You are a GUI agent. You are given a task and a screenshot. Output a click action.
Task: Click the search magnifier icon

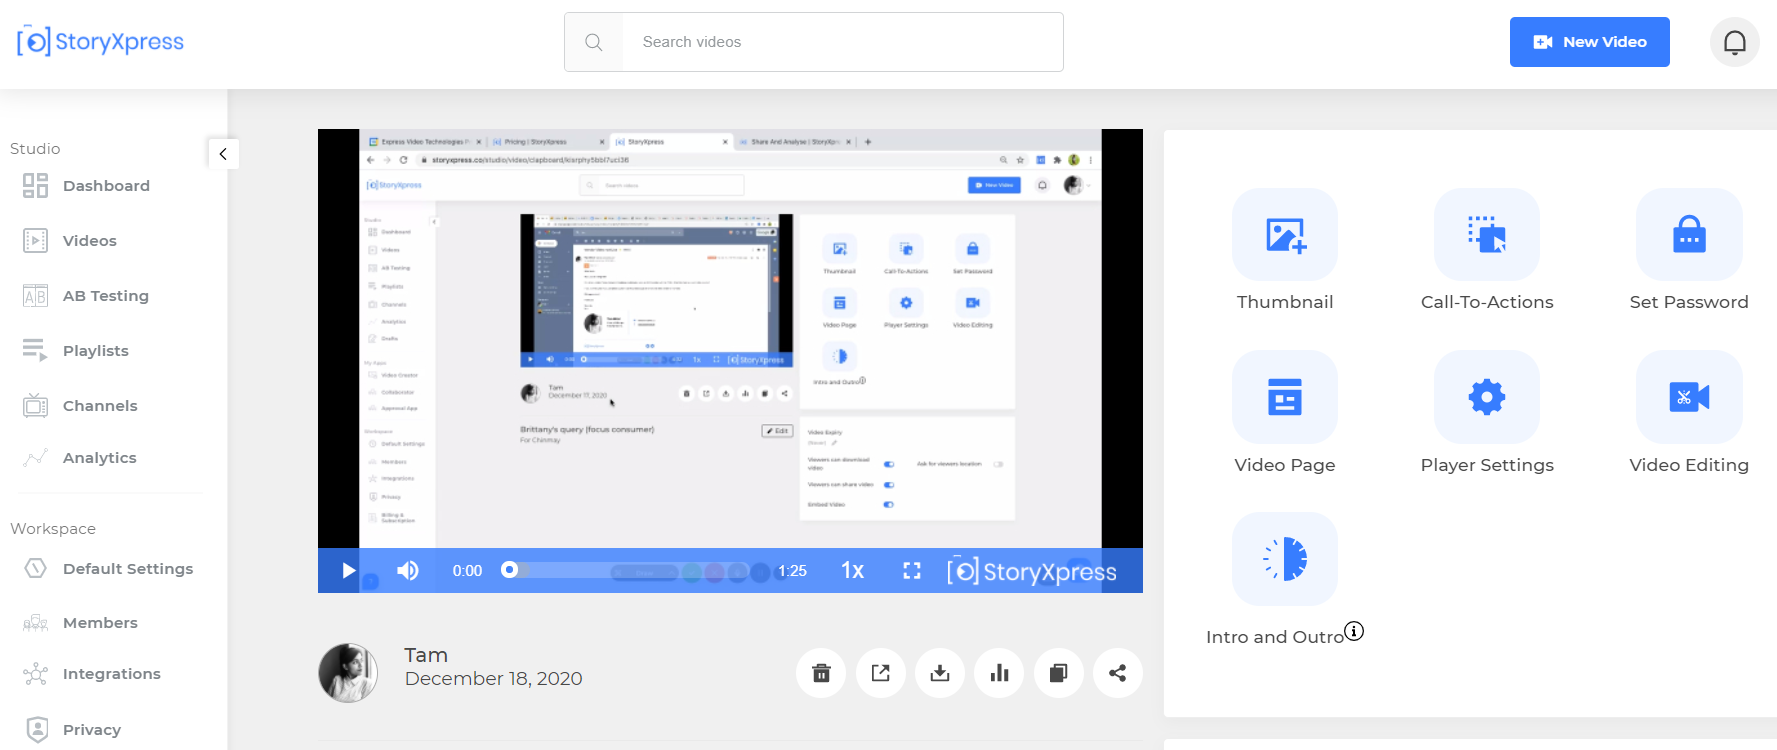point(594,42)
